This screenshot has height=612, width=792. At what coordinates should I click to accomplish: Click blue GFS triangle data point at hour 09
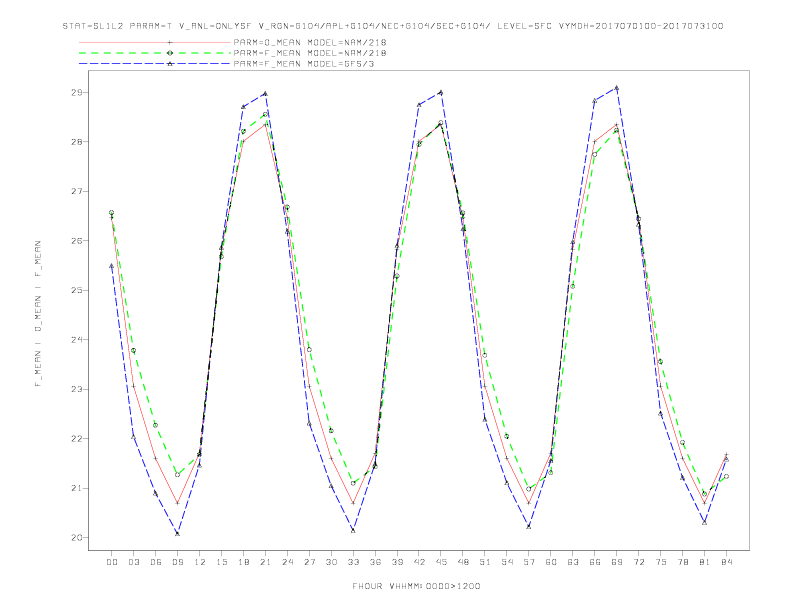(x=177, y=533)
